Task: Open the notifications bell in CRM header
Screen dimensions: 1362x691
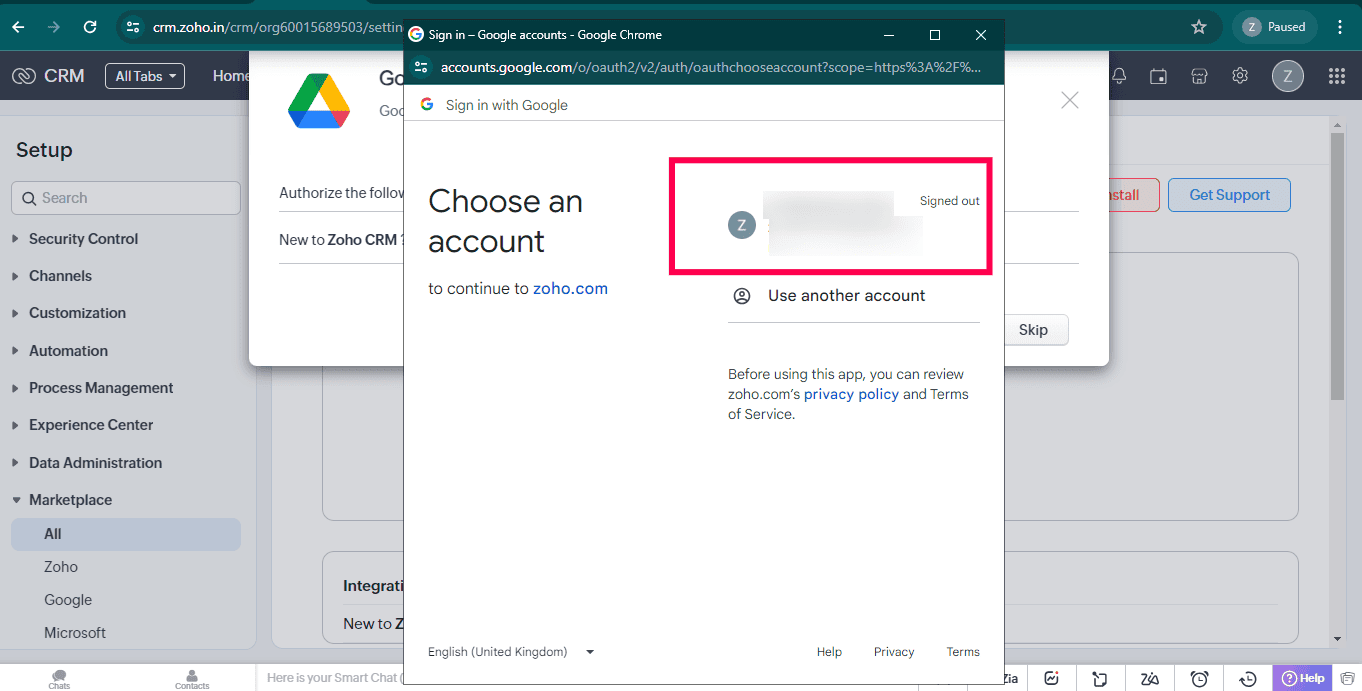Action: coord(1119,76)
